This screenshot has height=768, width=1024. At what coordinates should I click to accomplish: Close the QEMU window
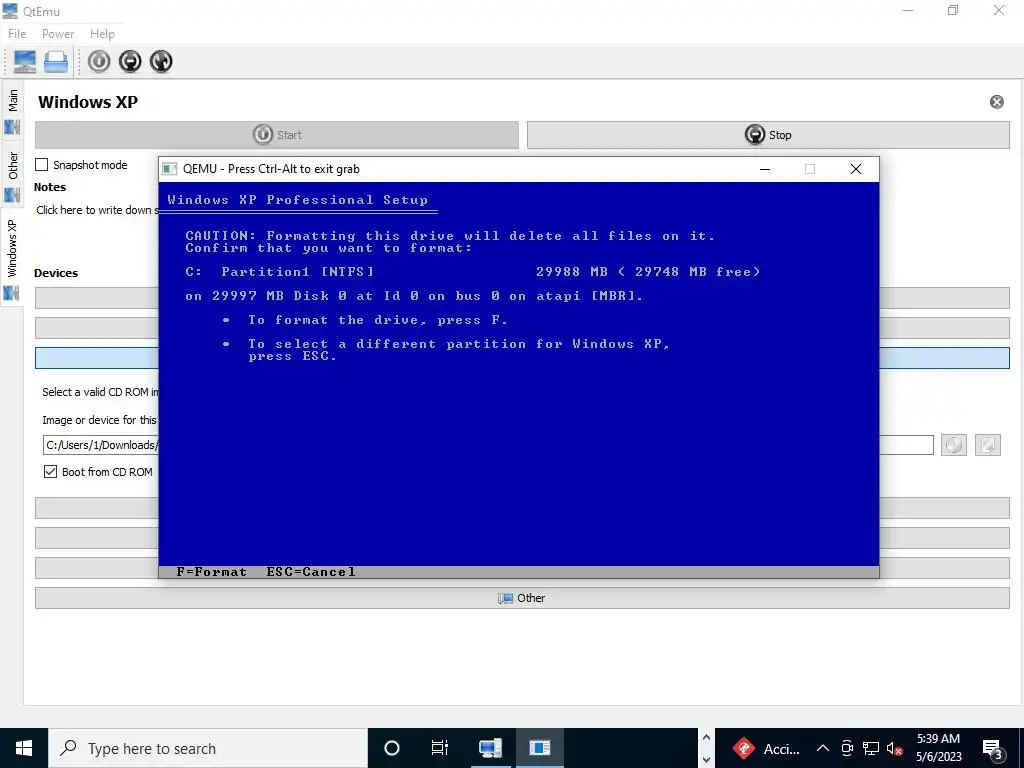(x=856, y=169)
